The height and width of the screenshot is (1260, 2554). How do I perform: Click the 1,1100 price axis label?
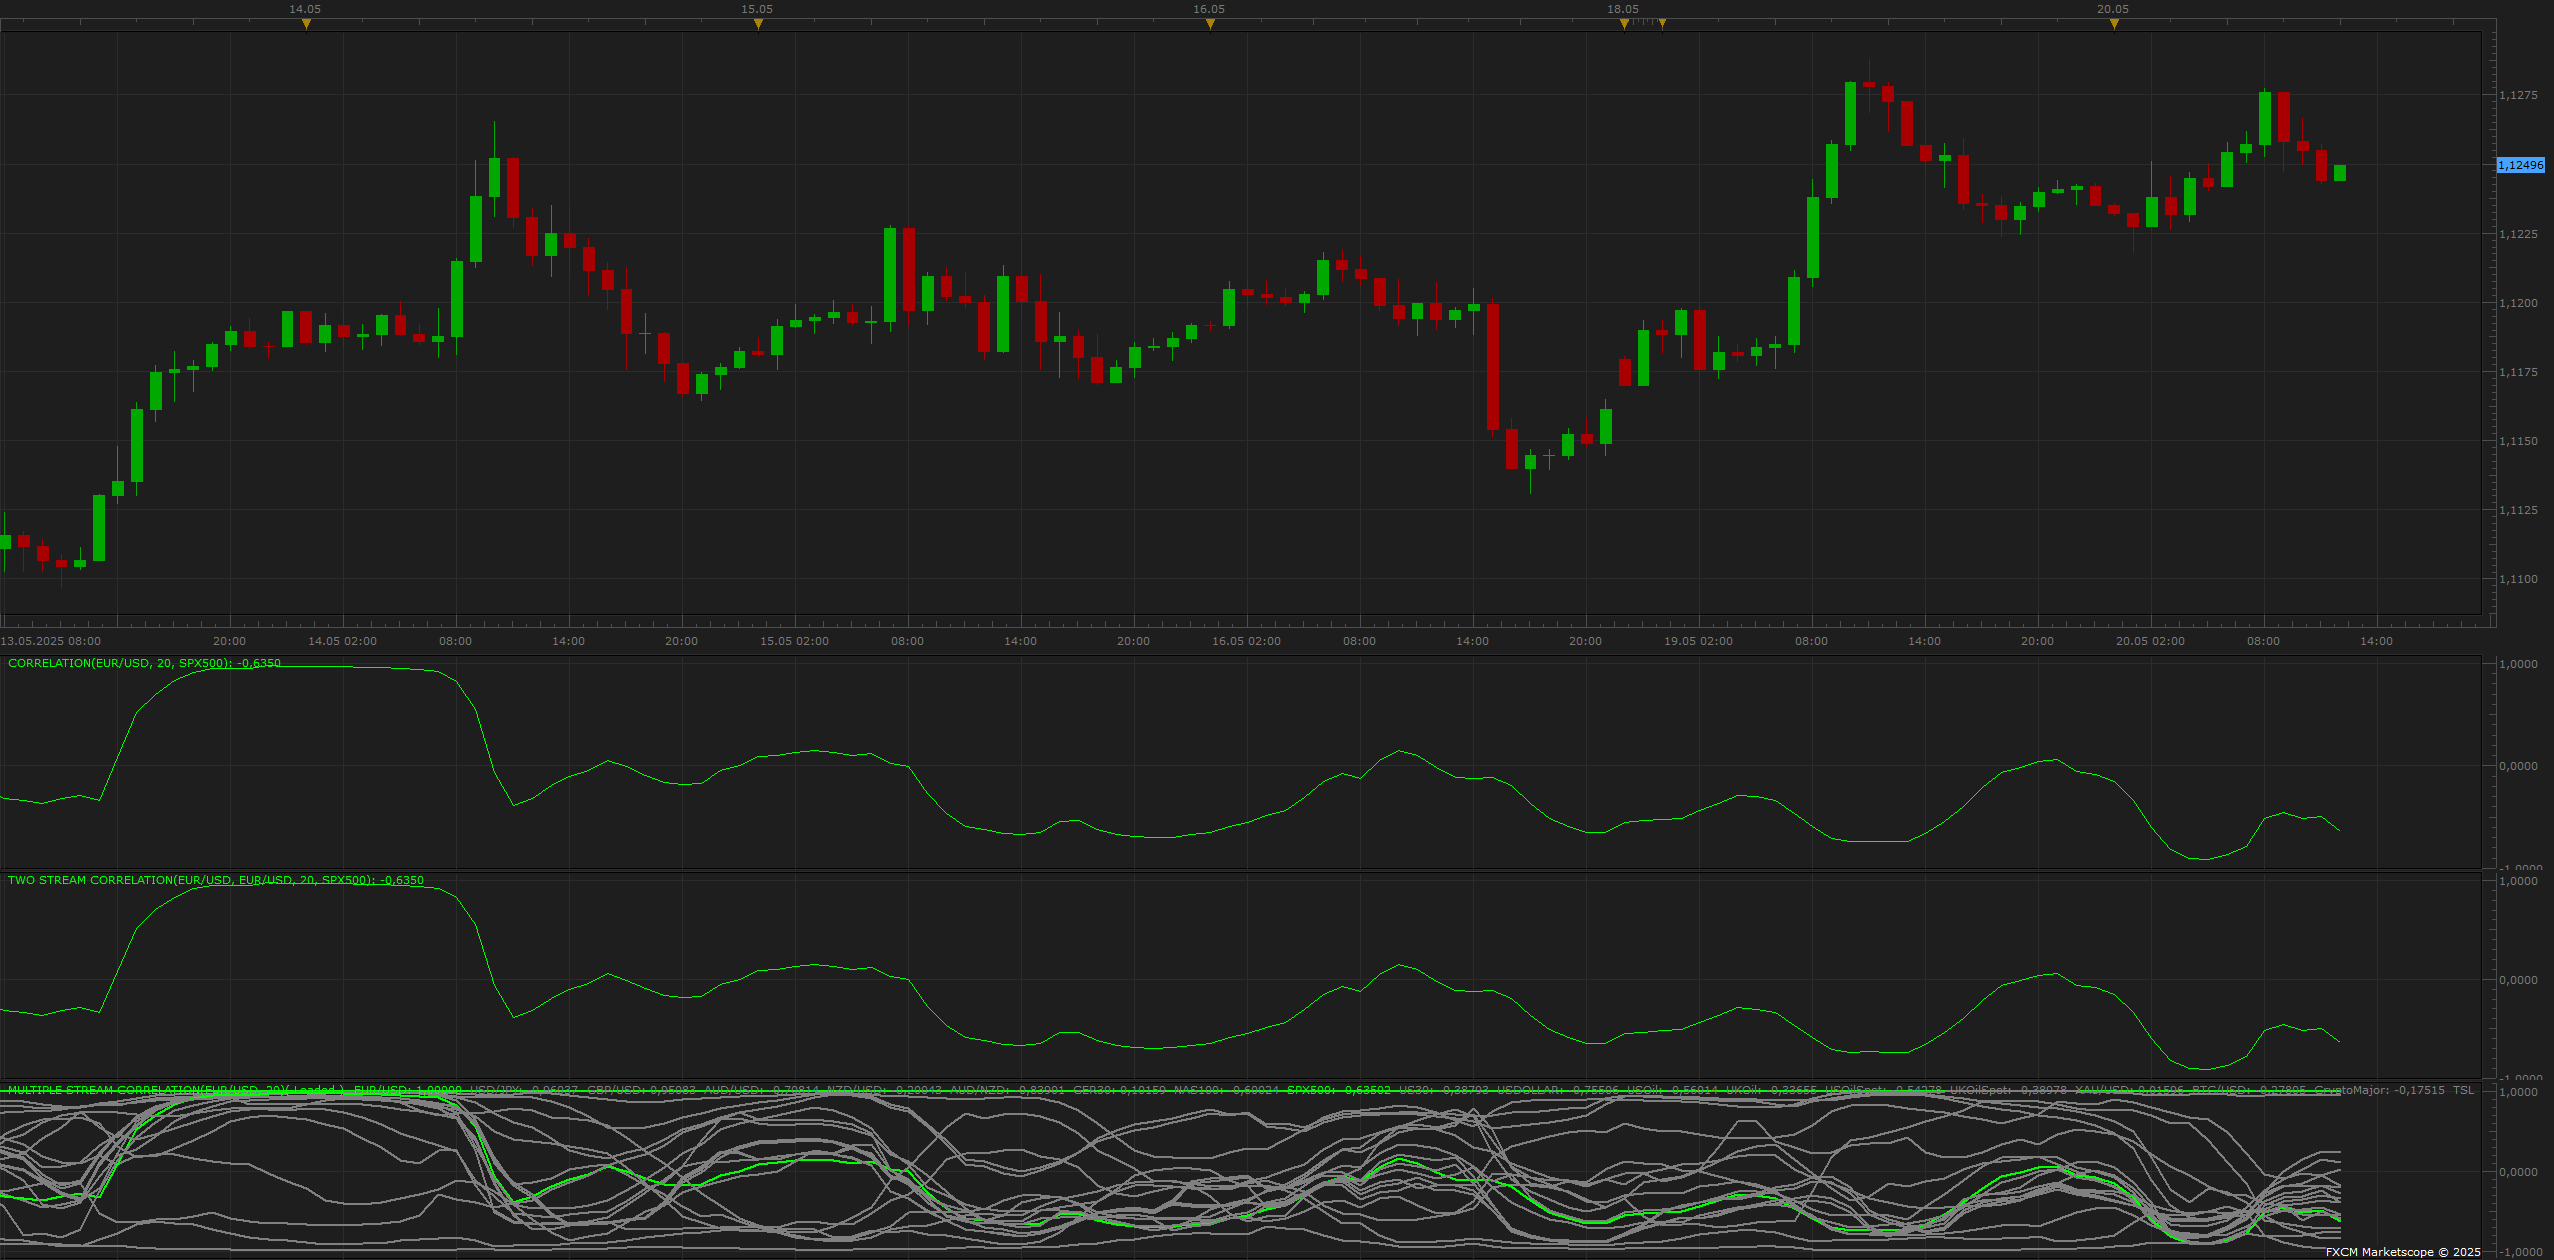2518,579
